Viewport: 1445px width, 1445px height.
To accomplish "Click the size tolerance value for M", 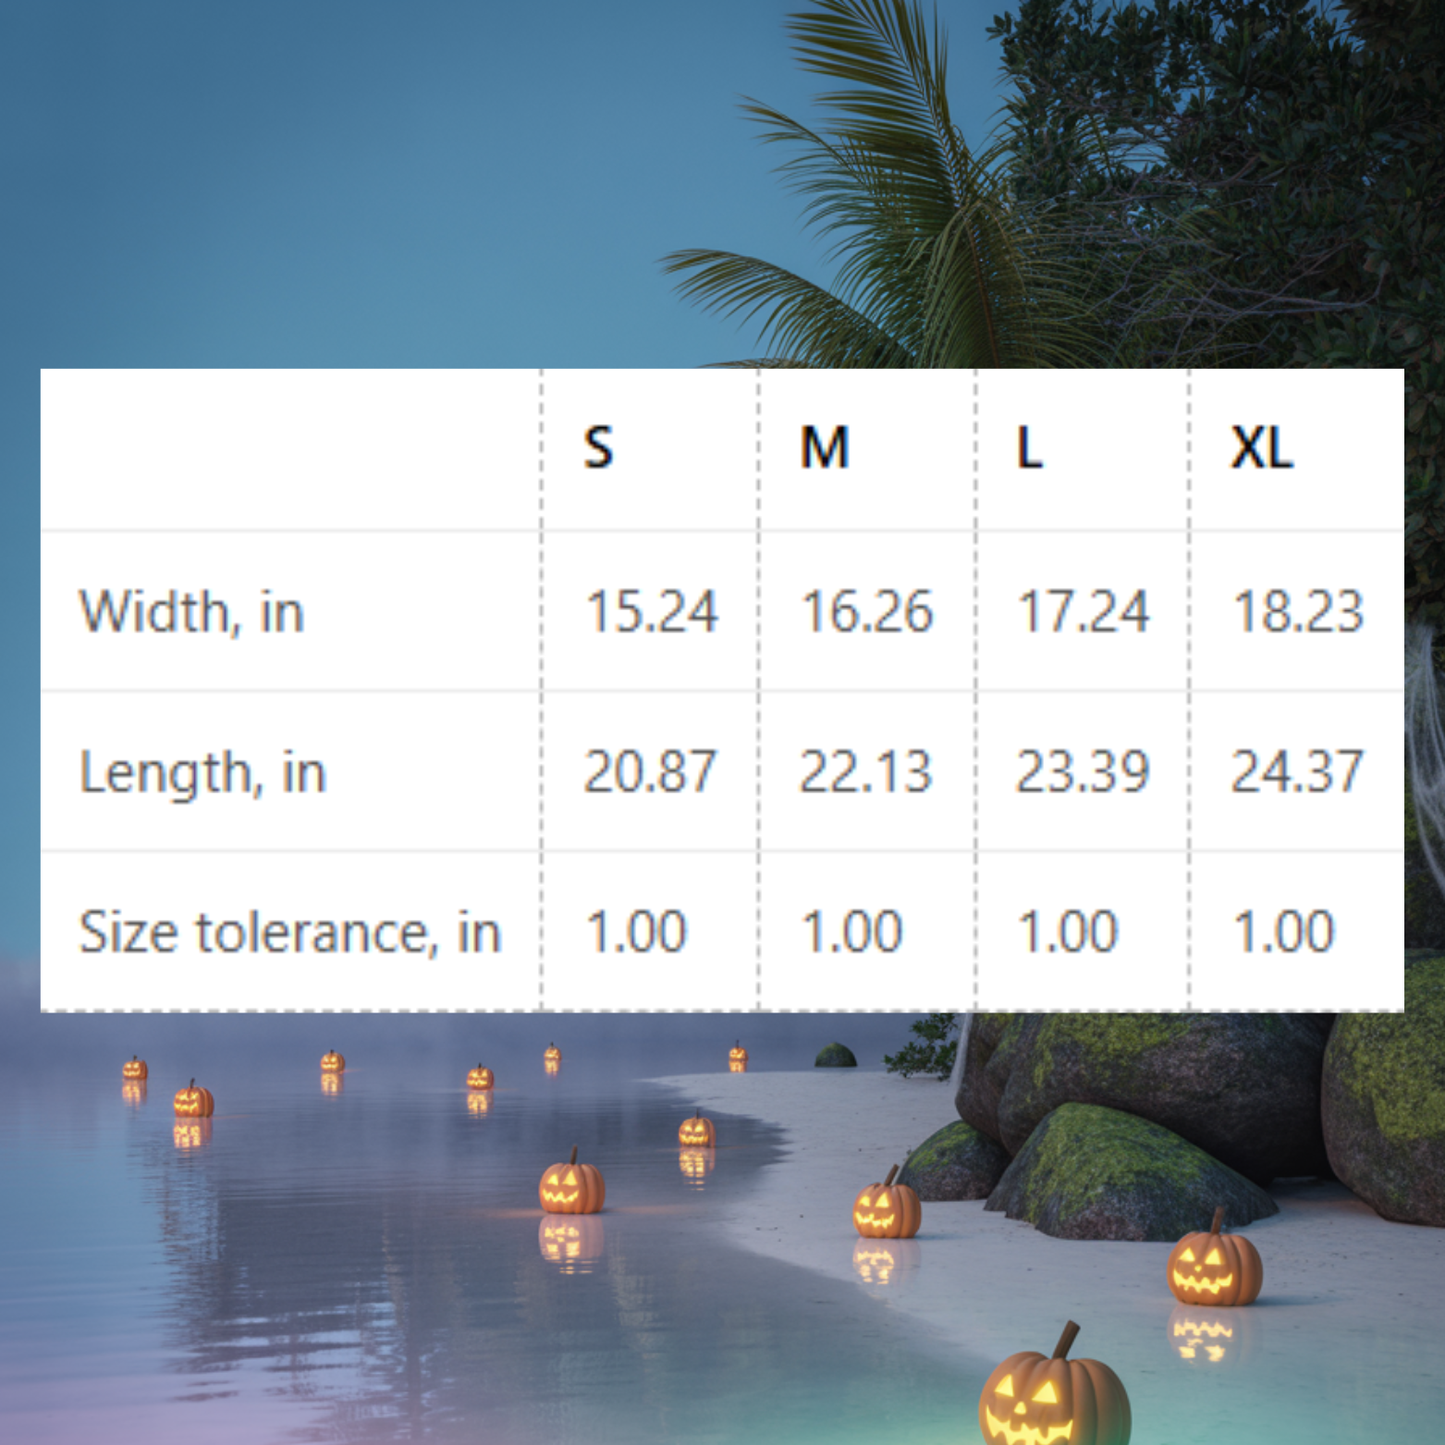I will (x=852, y=932).
